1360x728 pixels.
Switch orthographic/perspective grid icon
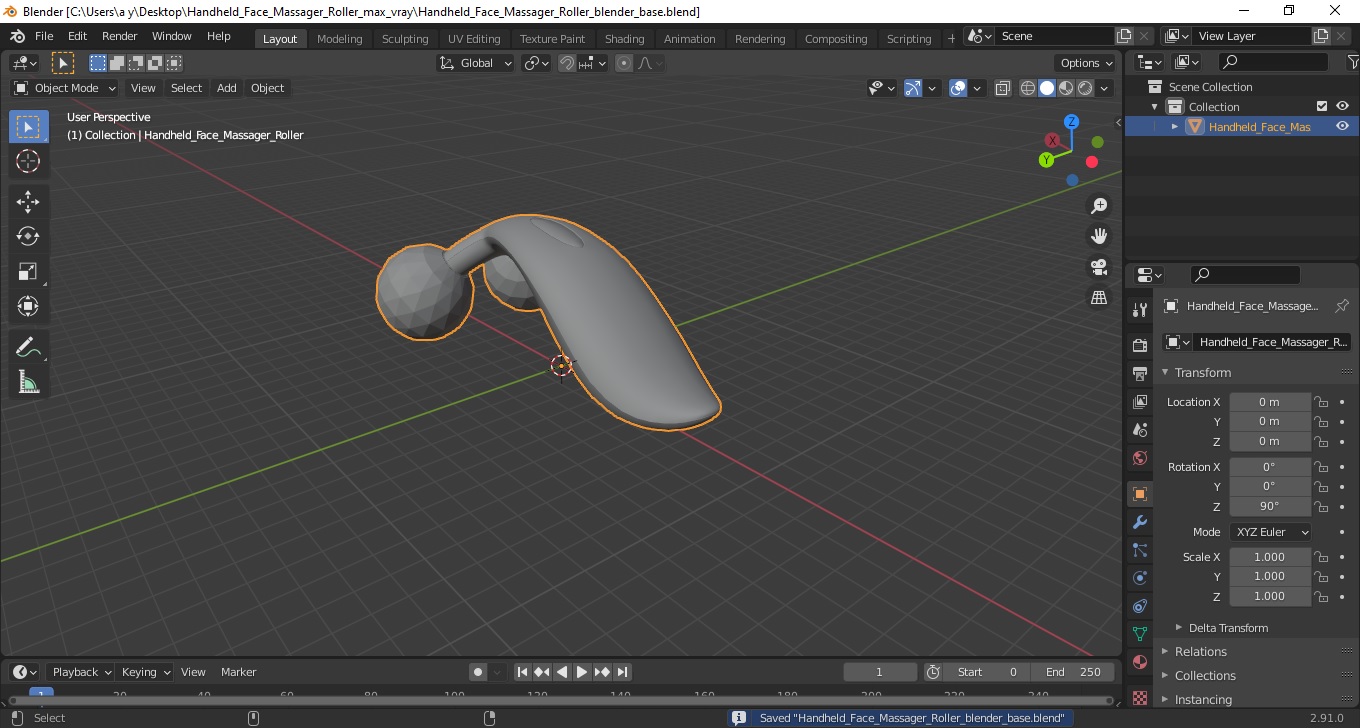[1099, 298]
